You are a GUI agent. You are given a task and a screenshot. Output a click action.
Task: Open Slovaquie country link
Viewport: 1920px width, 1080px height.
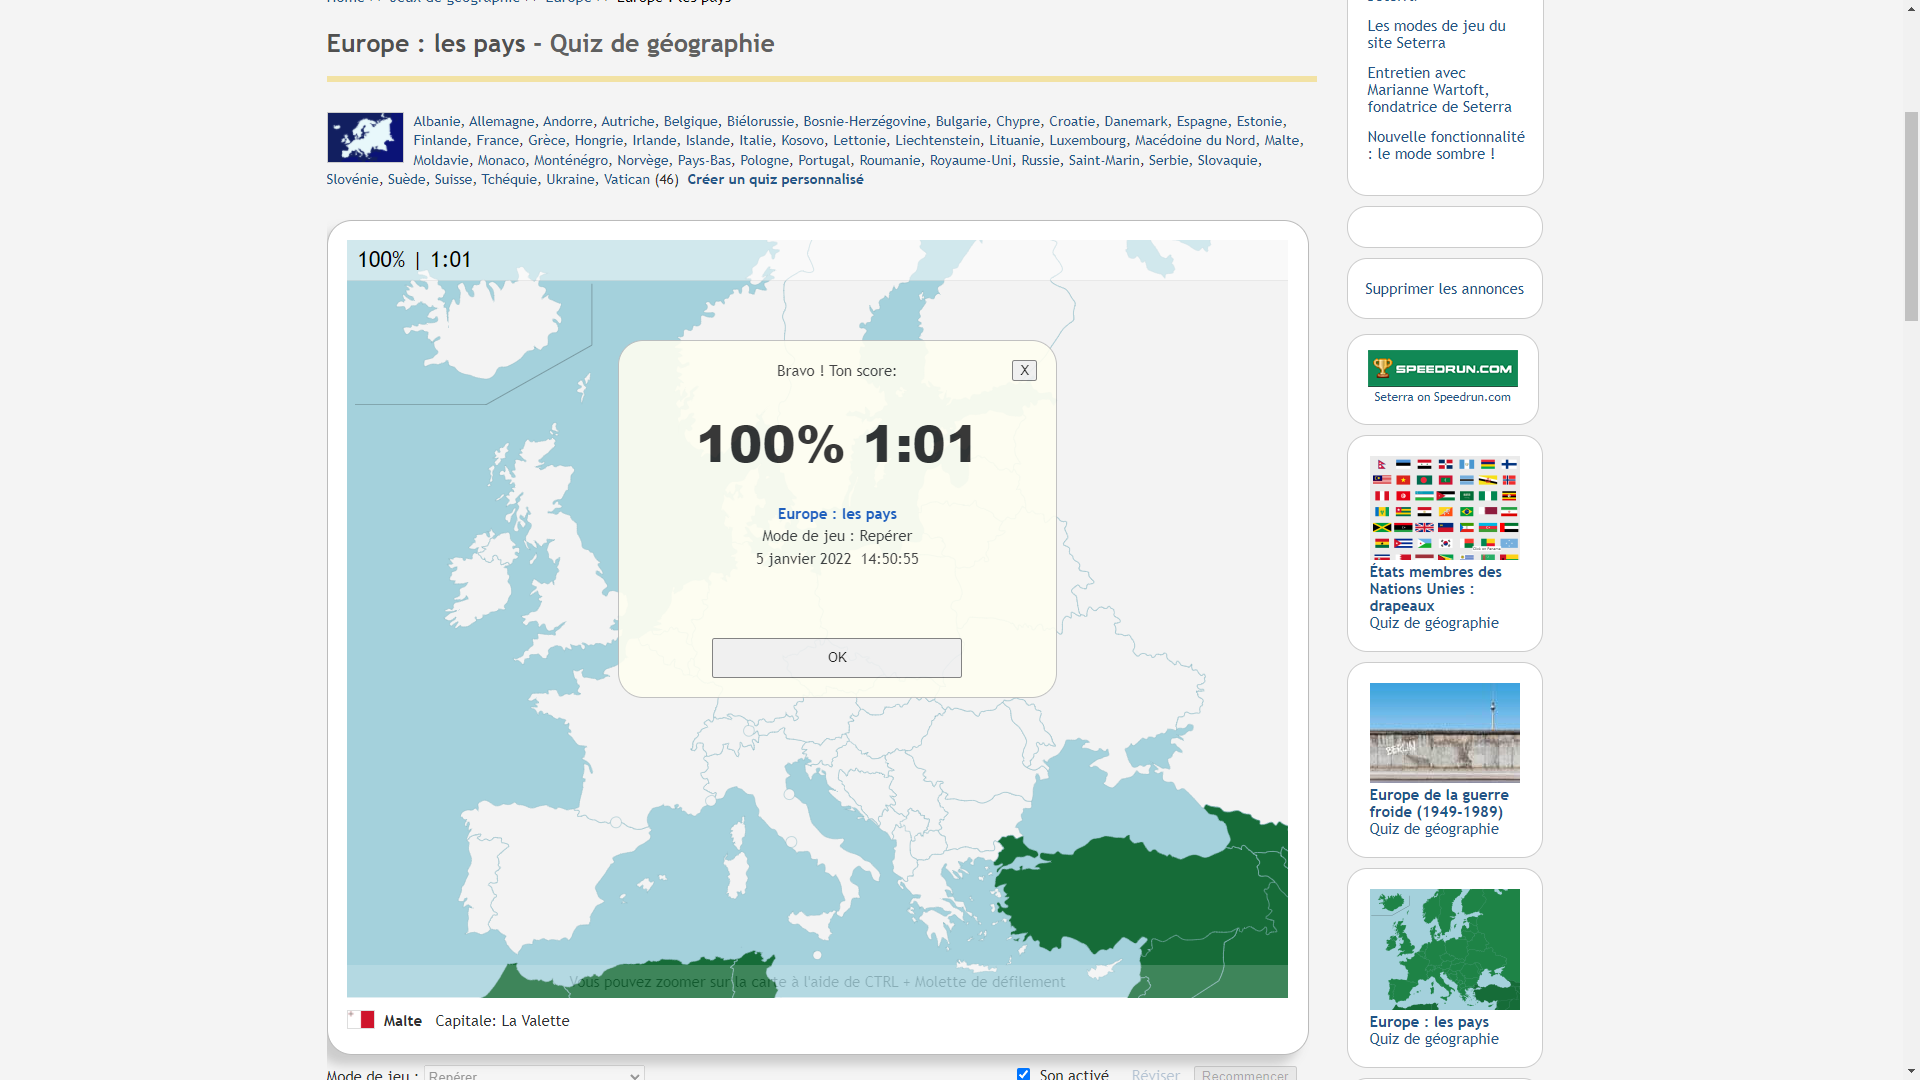click(1227, 160)
